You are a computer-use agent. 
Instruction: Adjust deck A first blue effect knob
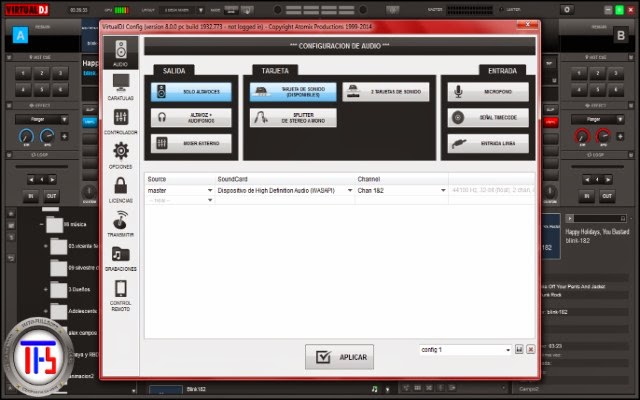[x=26, y=136]
